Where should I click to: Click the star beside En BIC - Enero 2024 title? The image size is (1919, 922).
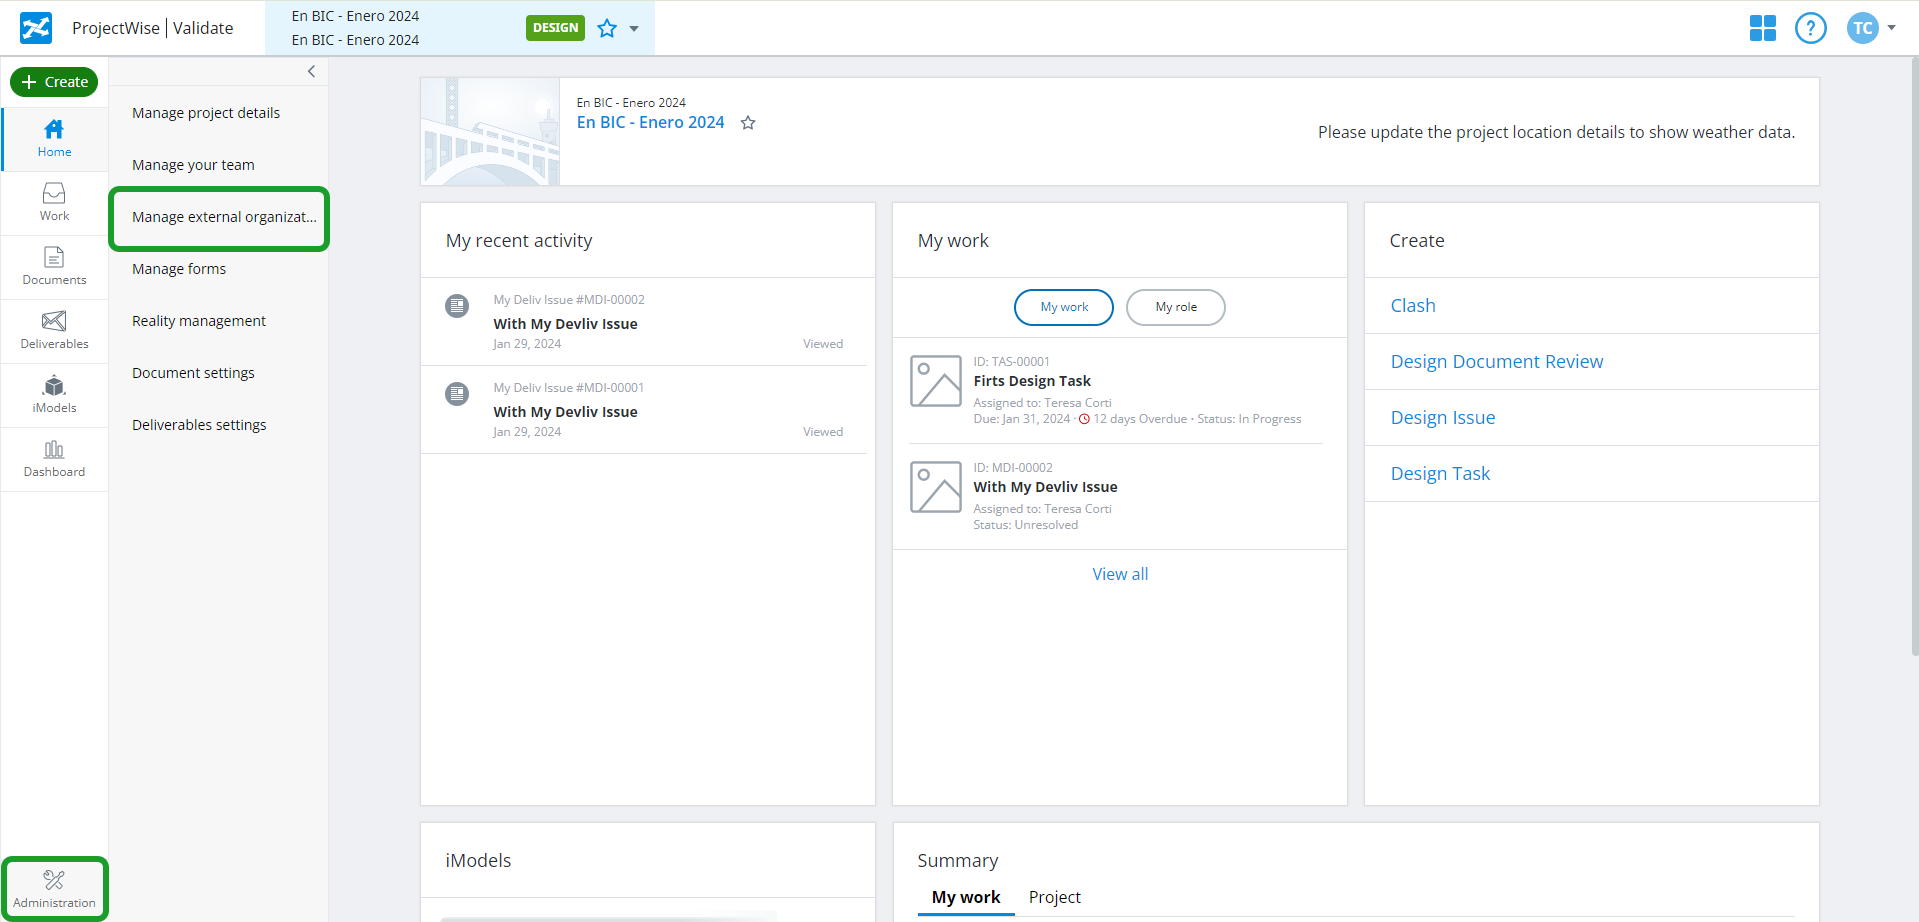click(748, 123)
